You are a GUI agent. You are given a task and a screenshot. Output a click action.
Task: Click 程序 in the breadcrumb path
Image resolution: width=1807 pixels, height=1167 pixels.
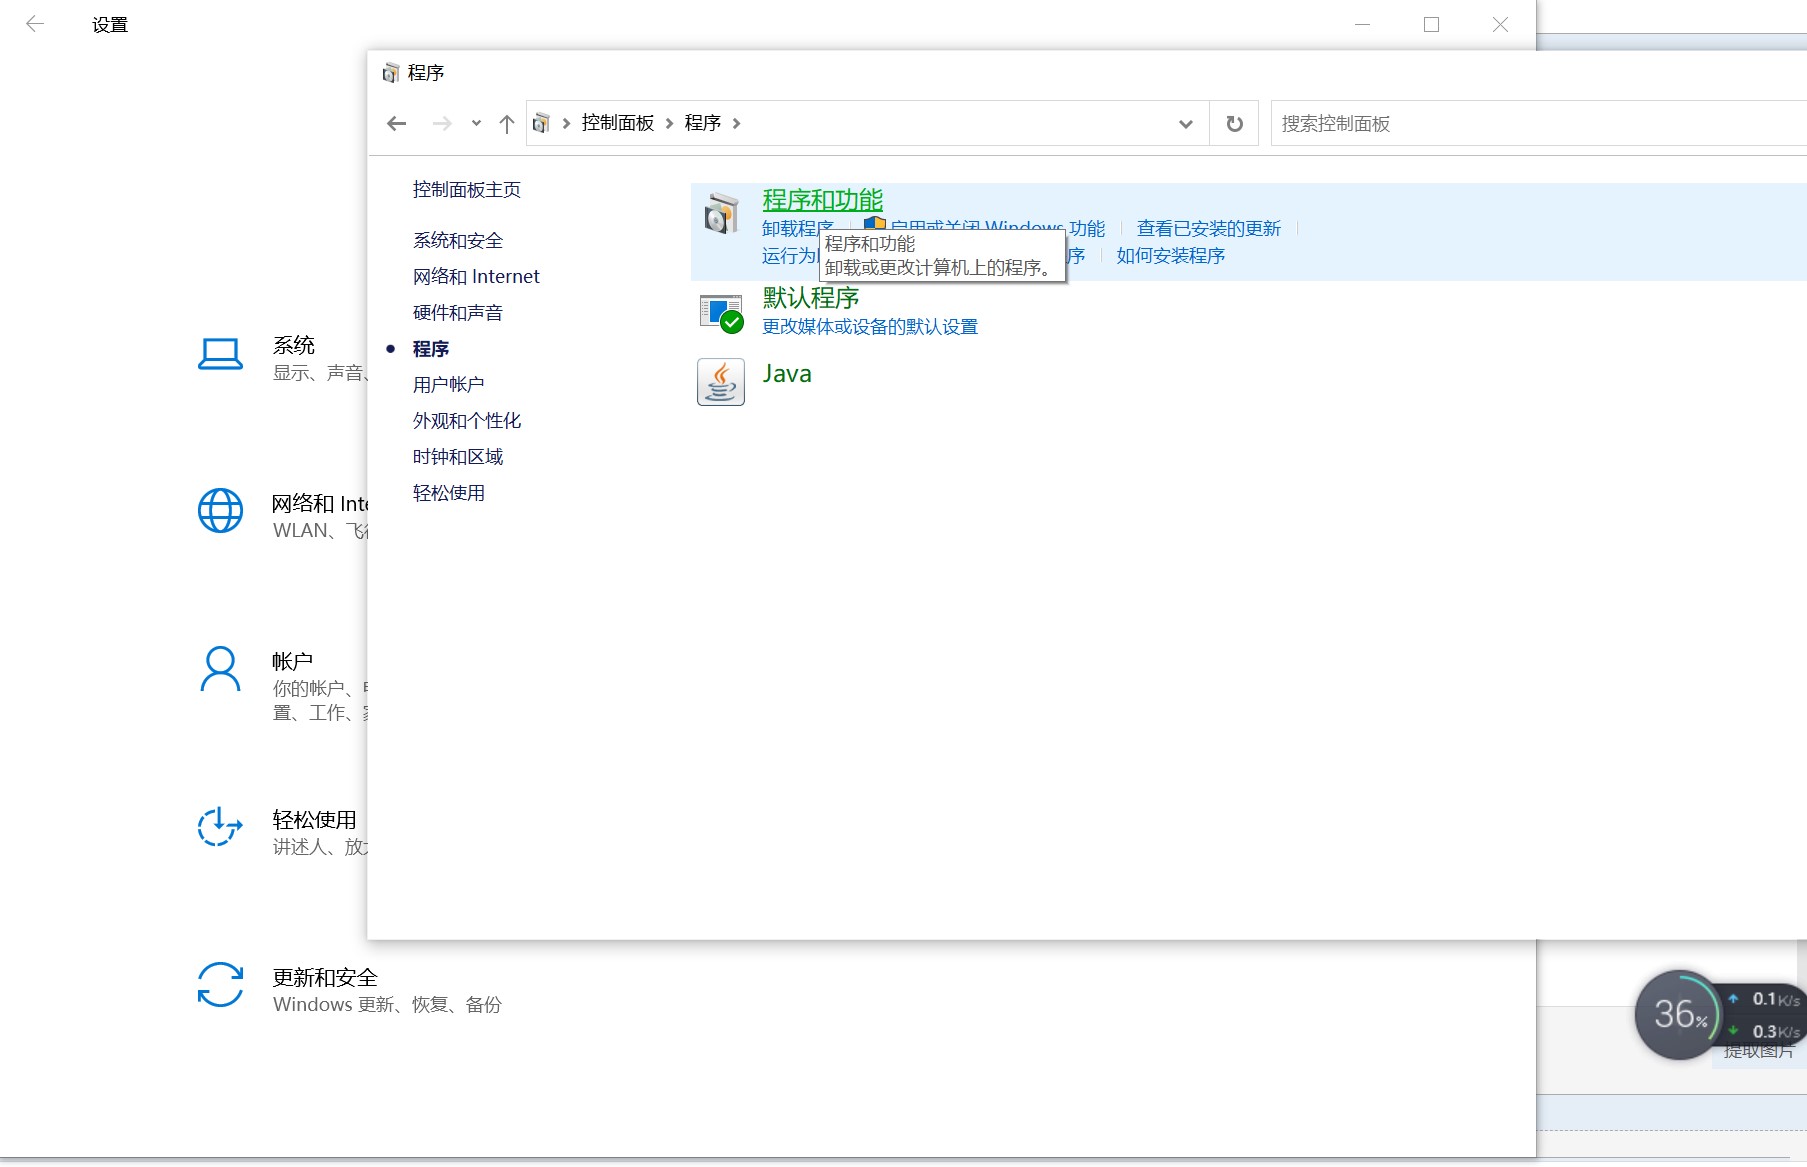[703, 123]
